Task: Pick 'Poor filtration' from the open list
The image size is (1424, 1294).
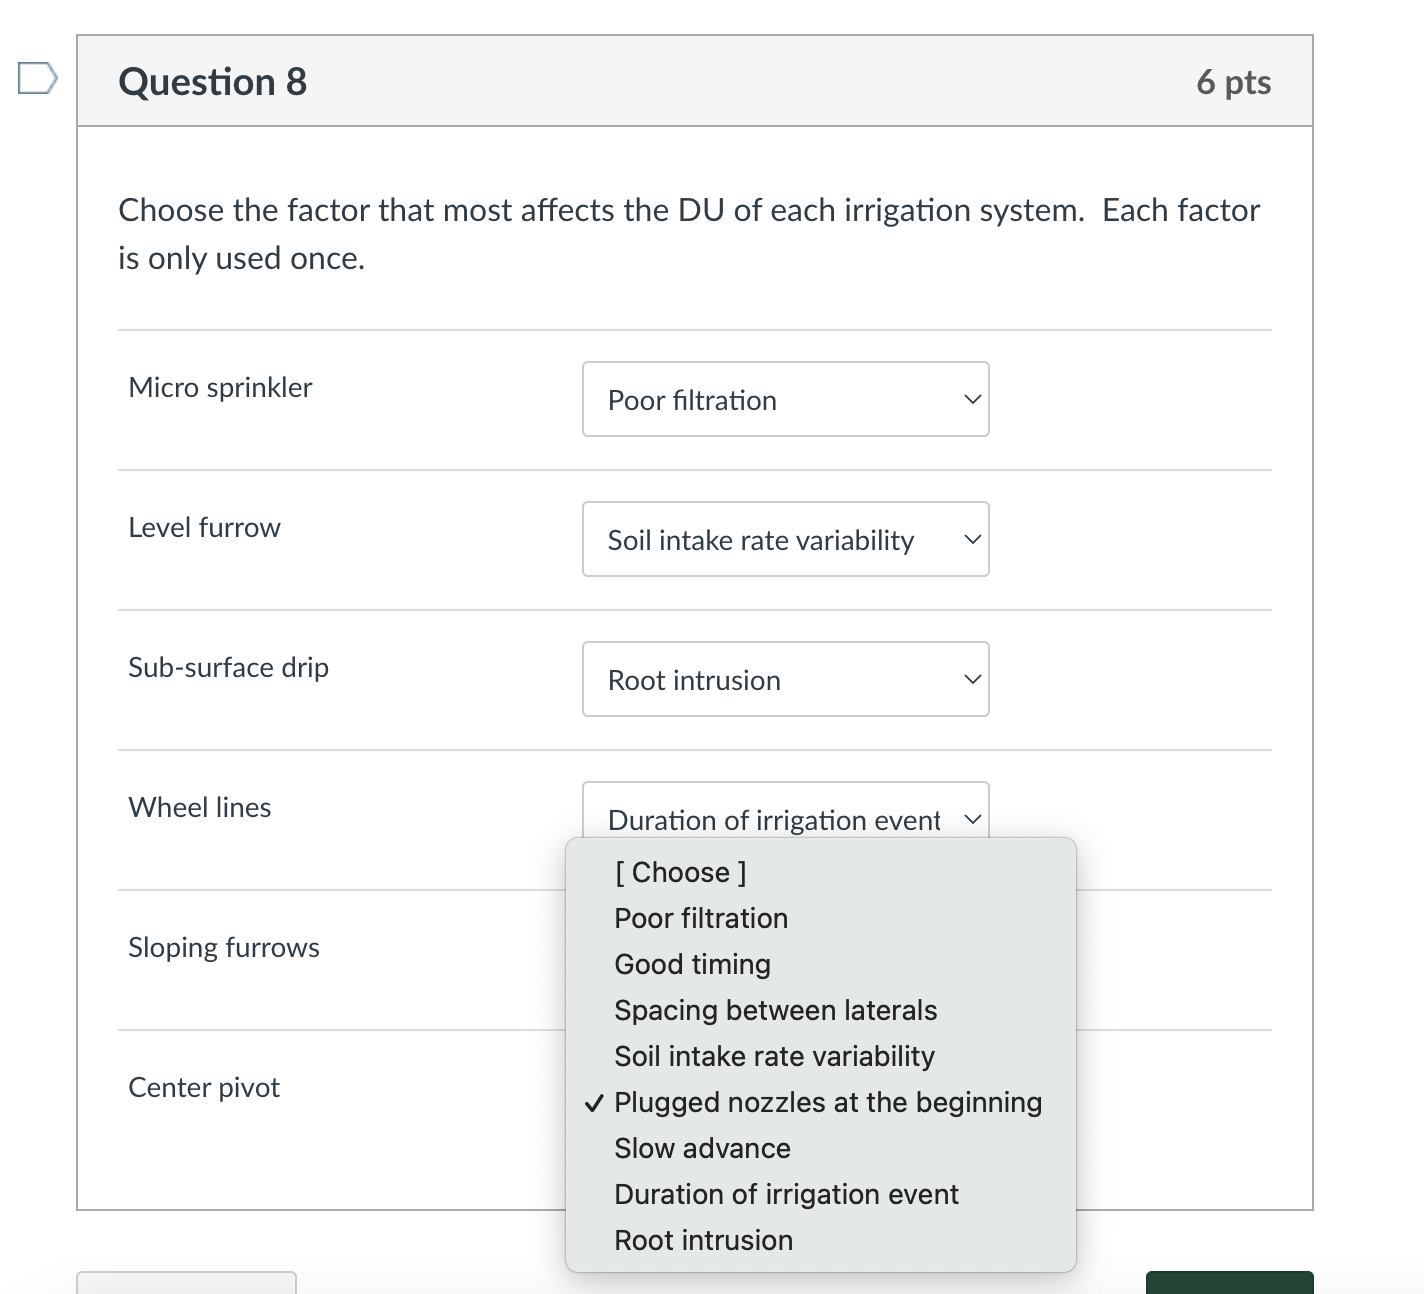Action: tap(701, 918)
